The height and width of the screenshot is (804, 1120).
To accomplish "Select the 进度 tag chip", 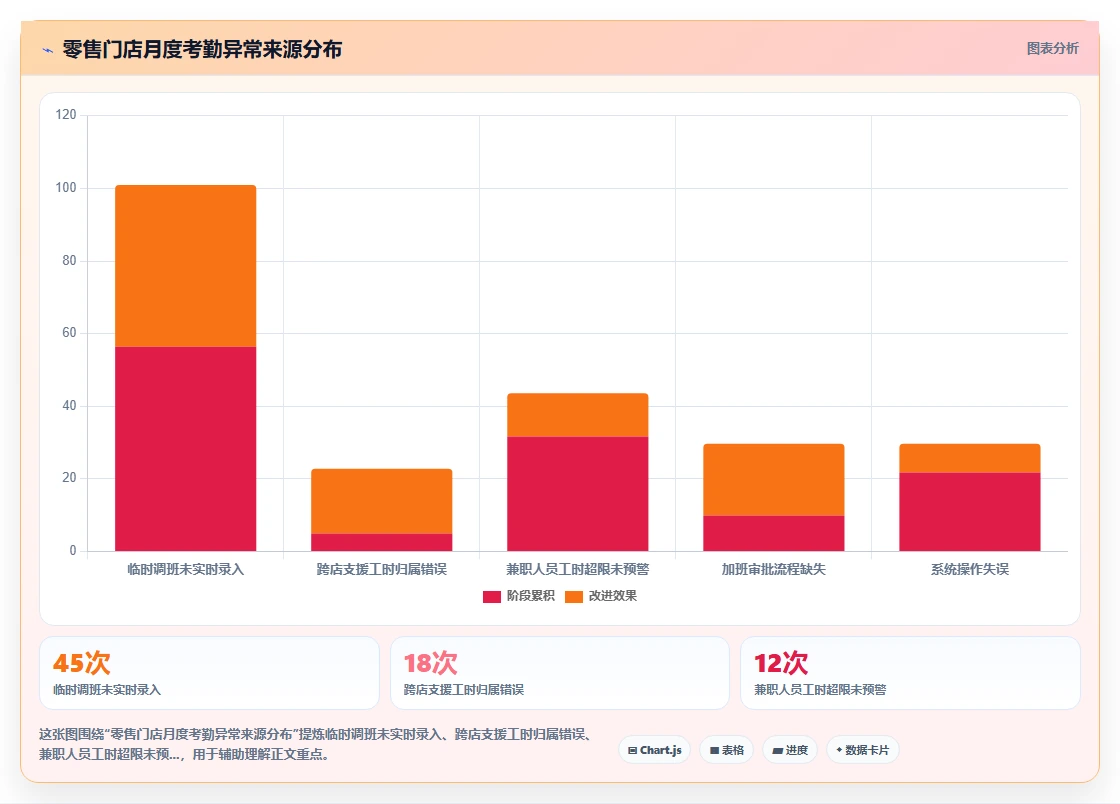I will pyautogui.click(x=790, y=750).
